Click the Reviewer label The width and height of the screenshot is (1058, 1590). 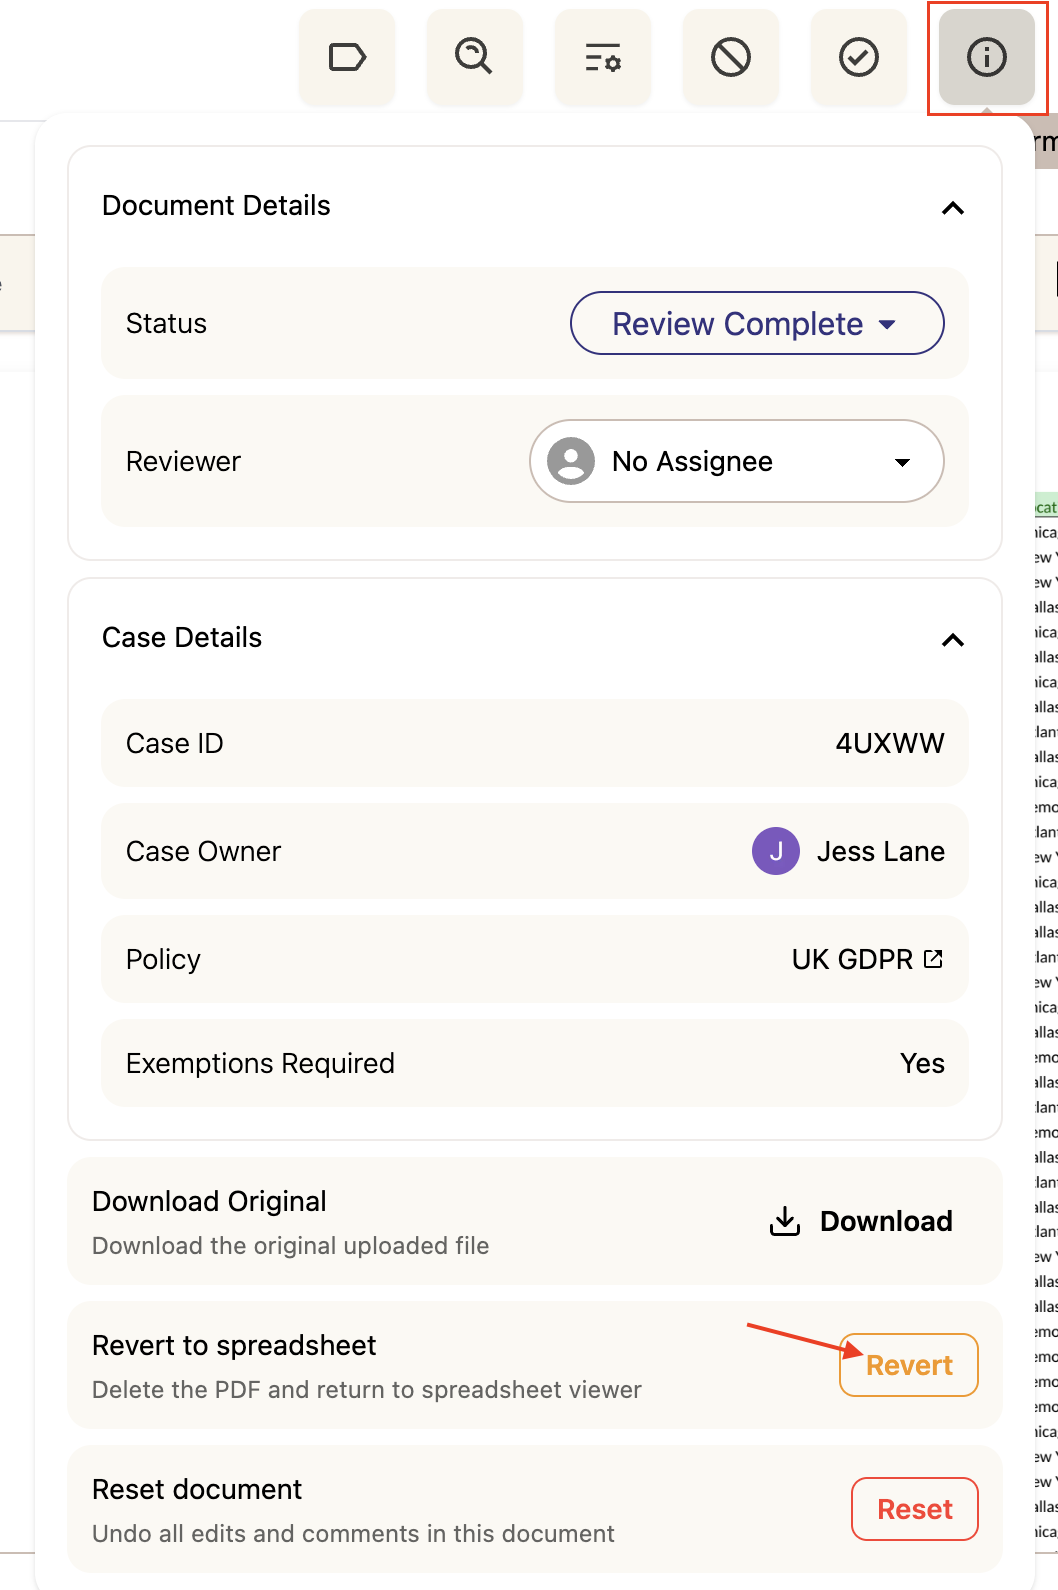183,462
